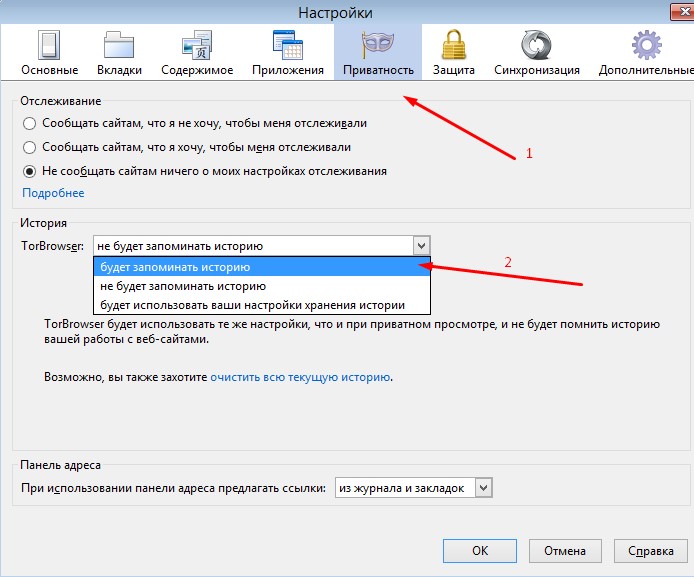The width and height of the screenshot is (694, 577).
Task: Click 'очистить всю текущую историю' link
Action: point(299,378)
